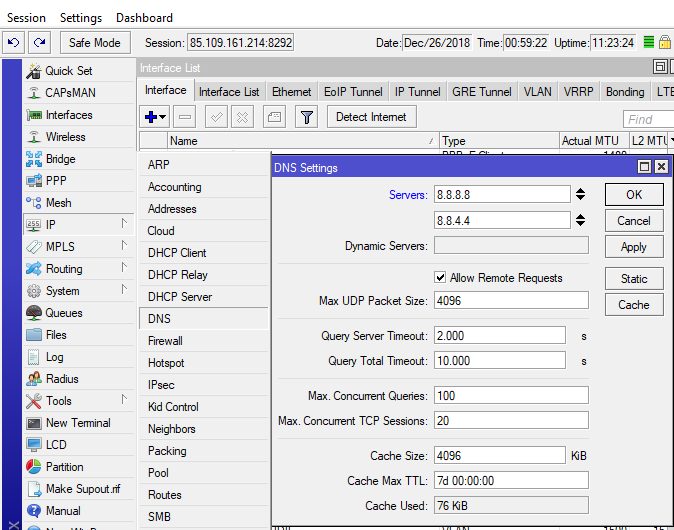Select Addresses in IP submenu
Viewport: 674px width, 530px height.
pos(204,209)
